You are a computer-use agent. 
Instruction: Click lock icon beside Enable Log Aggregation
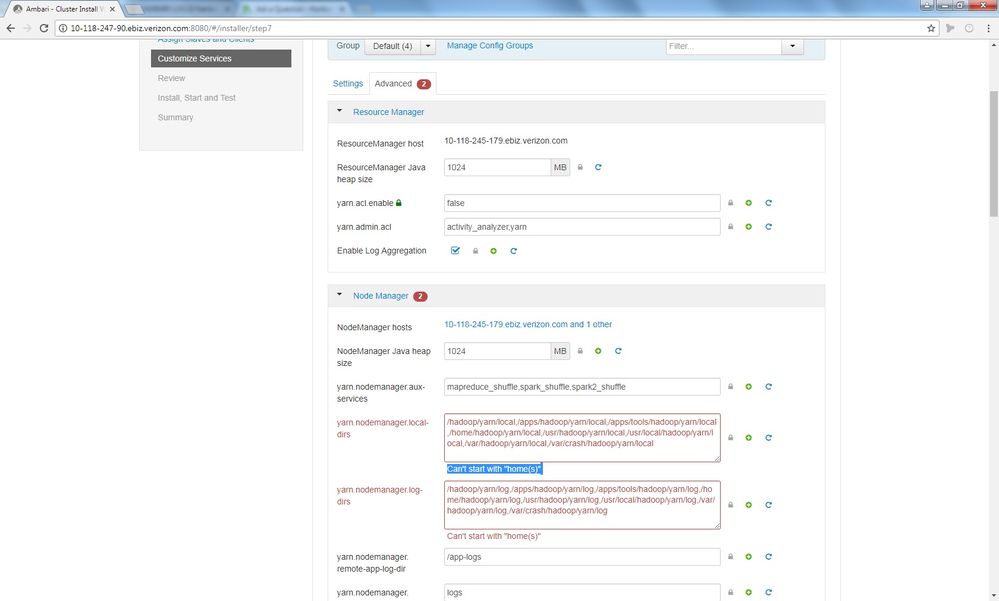pos(475,251)
